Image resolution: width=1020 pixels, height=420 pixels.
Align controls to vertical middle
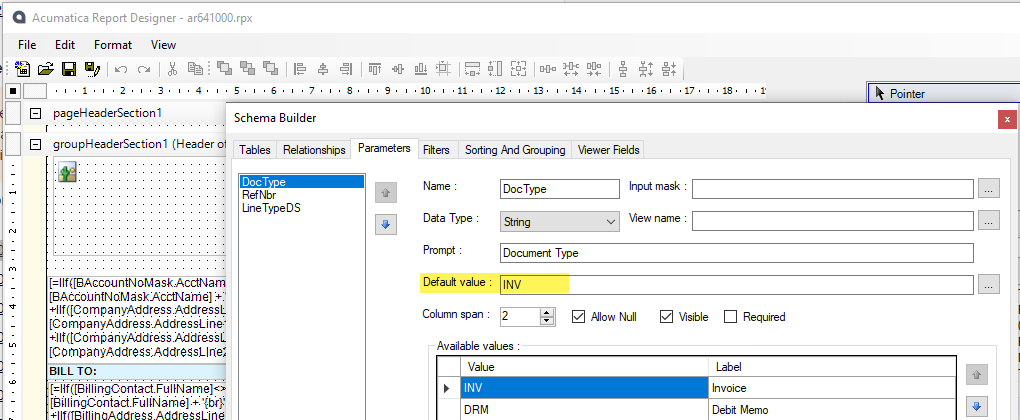[397, 68]
